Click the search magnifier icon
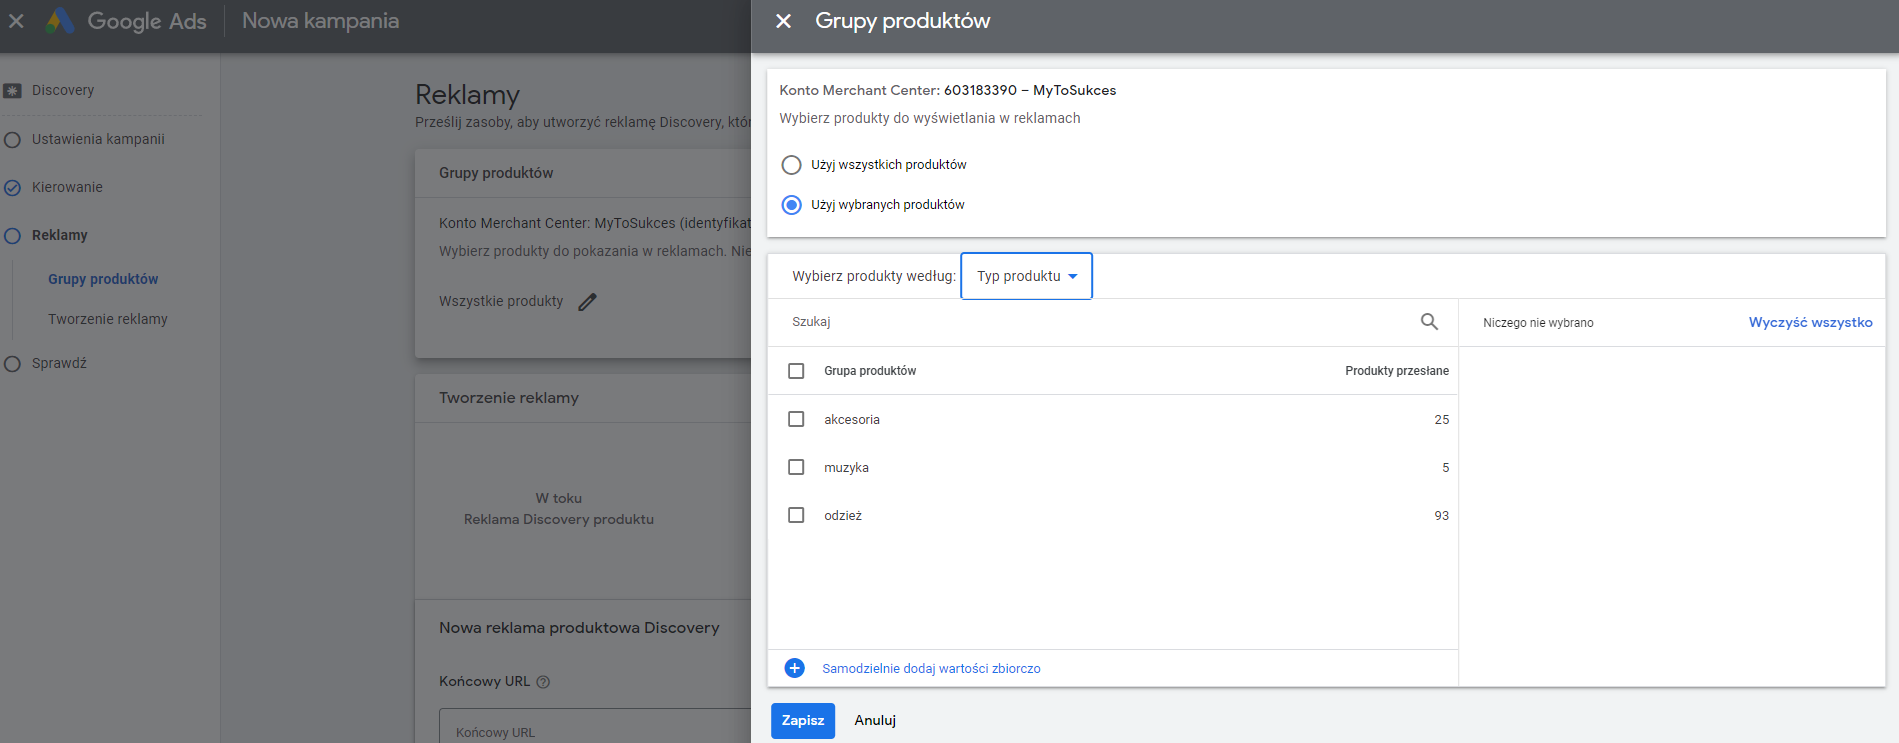 (1429, 321)
